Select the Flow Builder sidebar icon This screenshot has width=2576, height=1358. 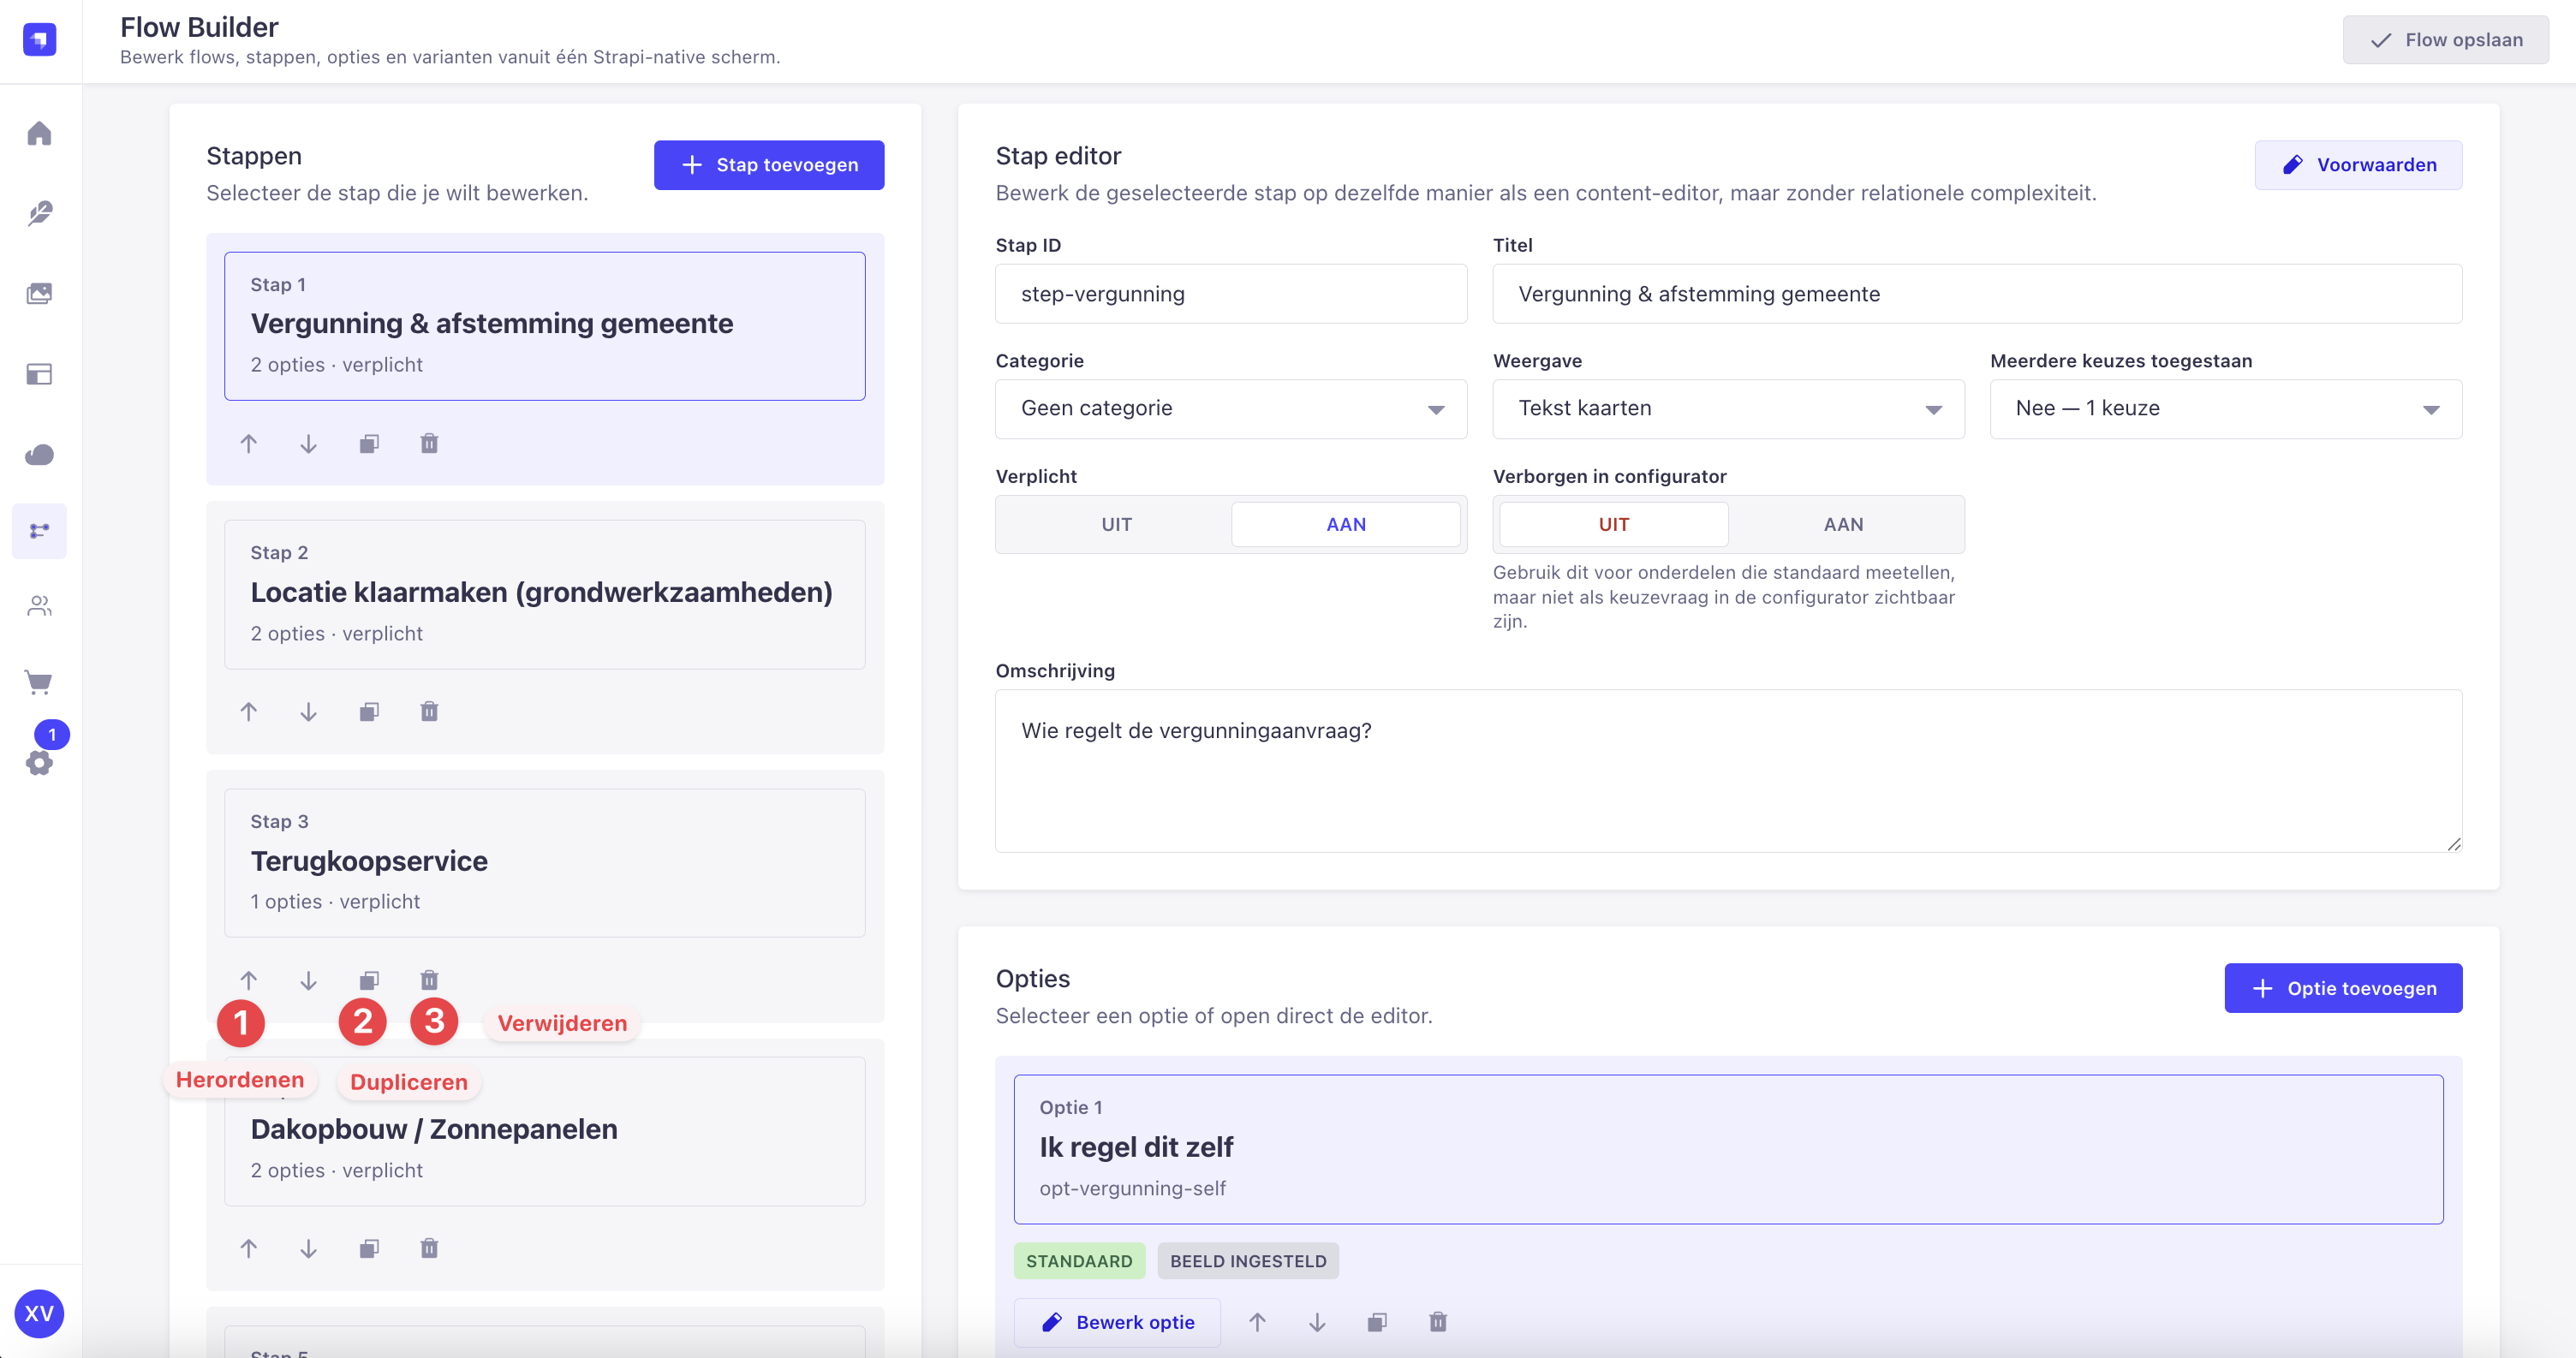pyautogui.click(x=39, y=531)
